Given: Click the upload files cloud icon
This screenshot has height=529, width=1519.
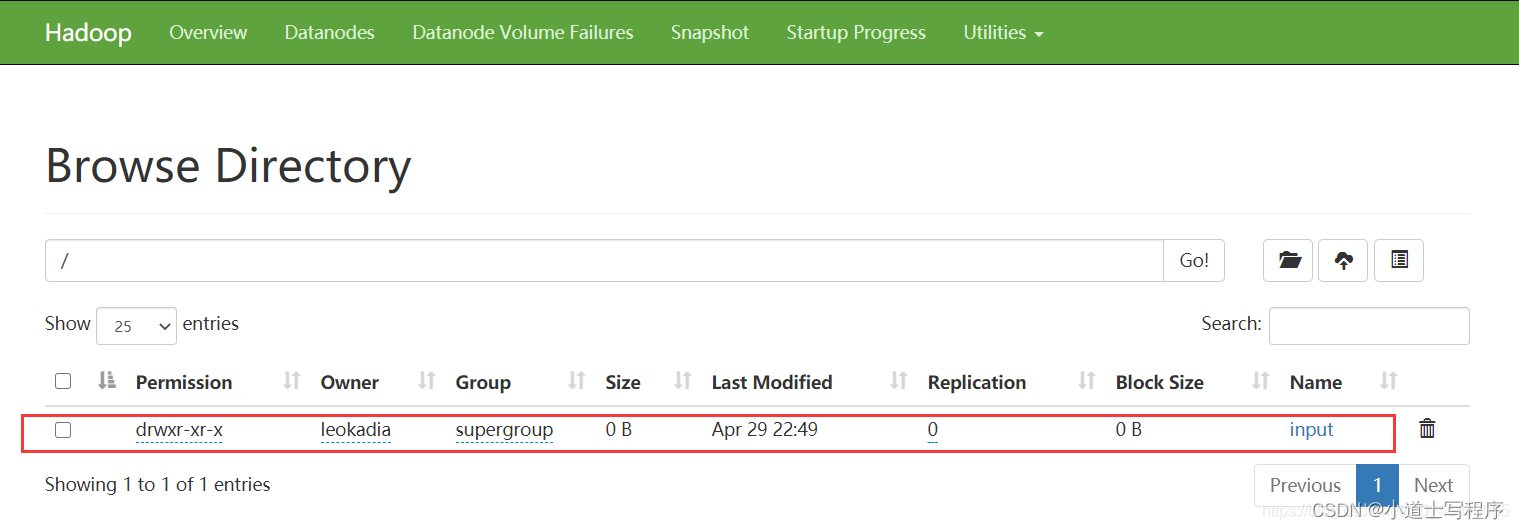Looking at the screenshot, I should (1343, 260).
